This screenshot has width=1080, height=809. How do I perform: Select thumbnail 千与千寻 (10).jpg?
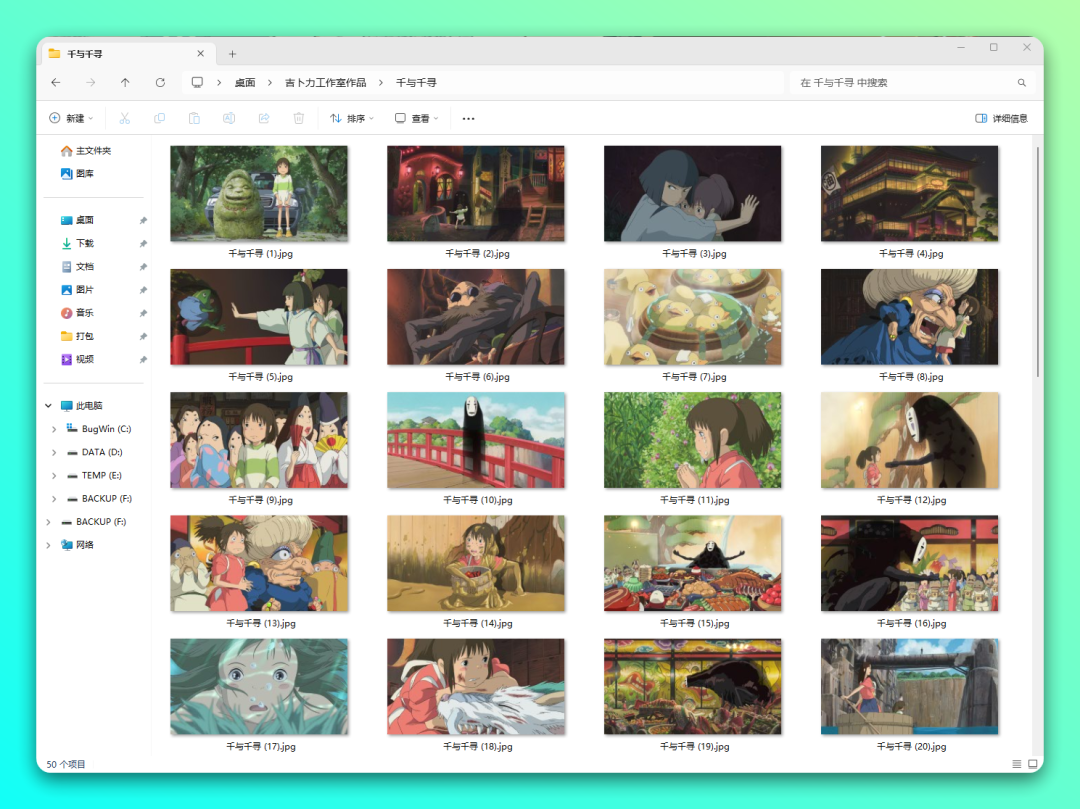[x=476, y=440]
